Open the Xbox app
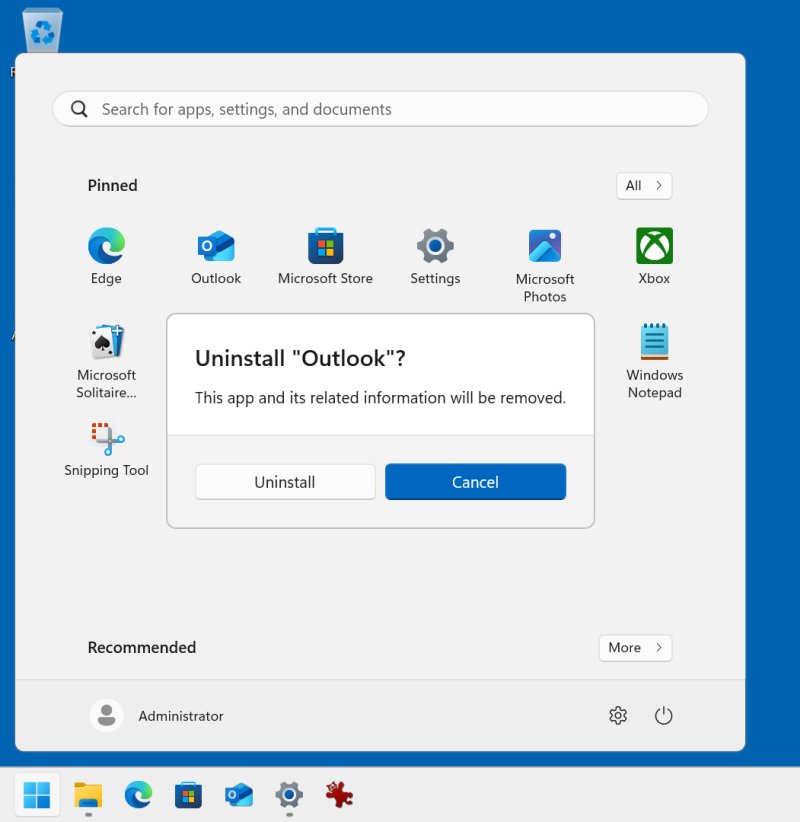Screen dimensions: 800x822 point(653,246)
